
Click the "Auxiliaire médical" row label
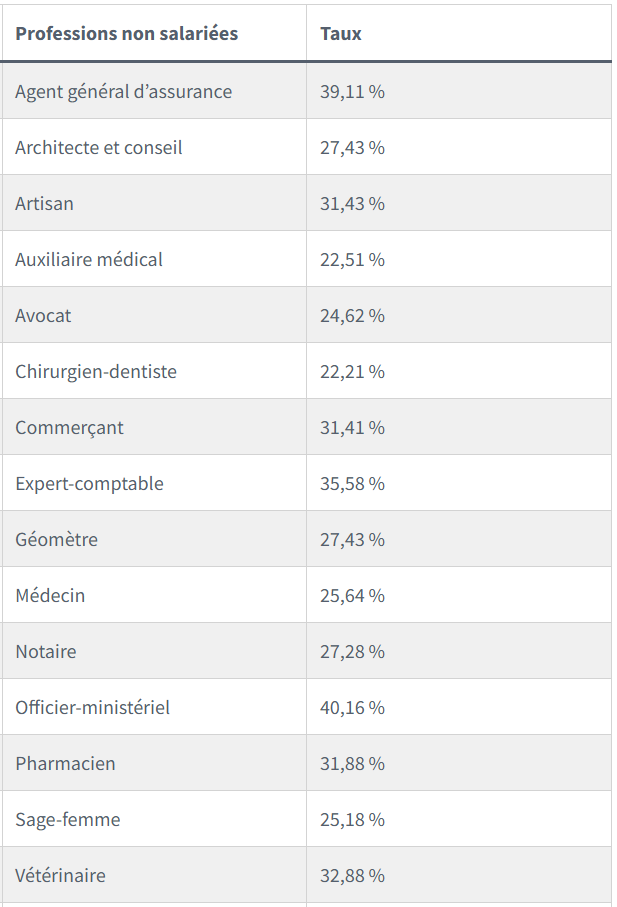coord(89,260)
